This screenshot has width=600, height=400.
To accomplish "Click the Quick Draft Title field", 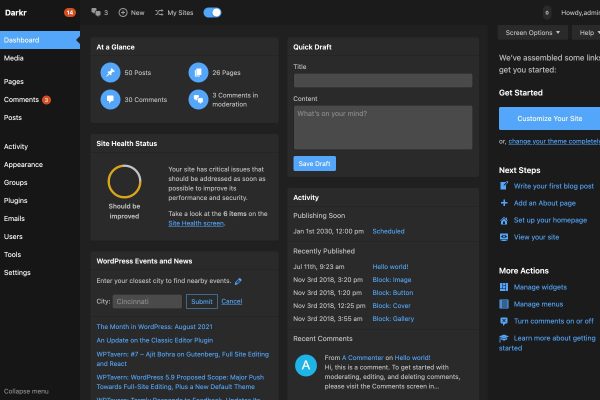I will tap(383, 80).
